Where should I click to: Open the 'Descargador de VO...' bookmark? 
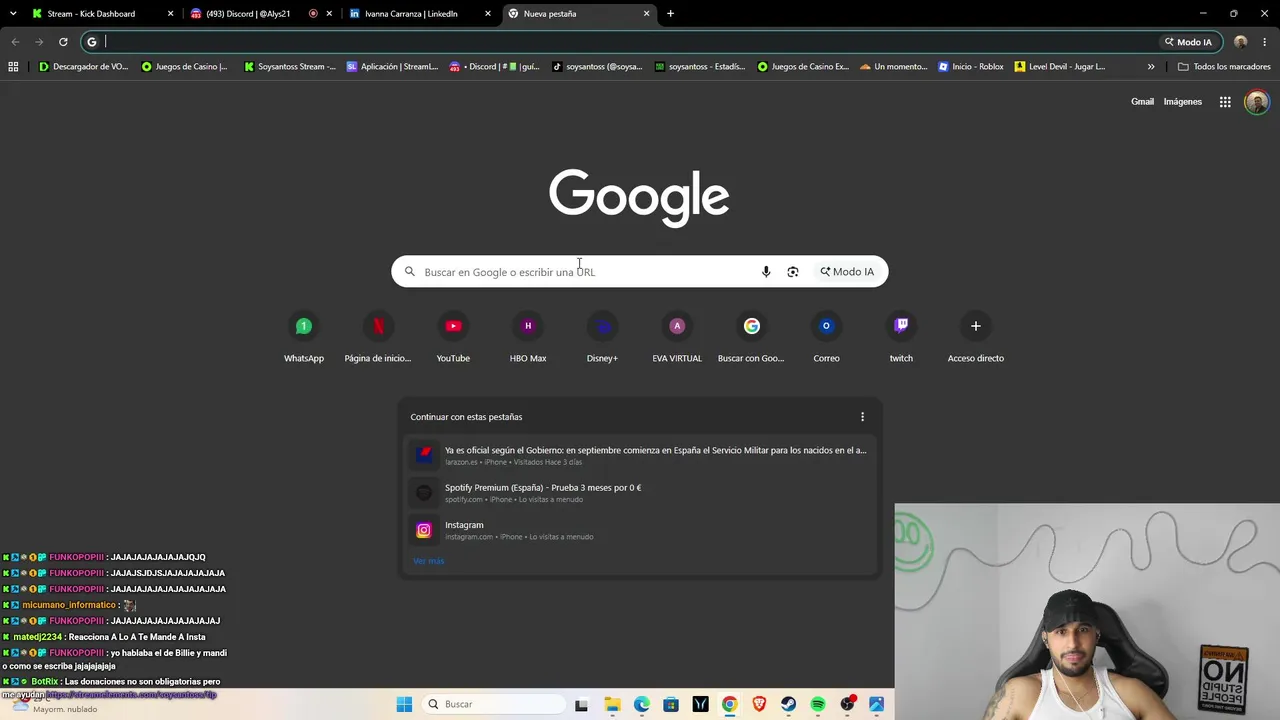[84, 67]
